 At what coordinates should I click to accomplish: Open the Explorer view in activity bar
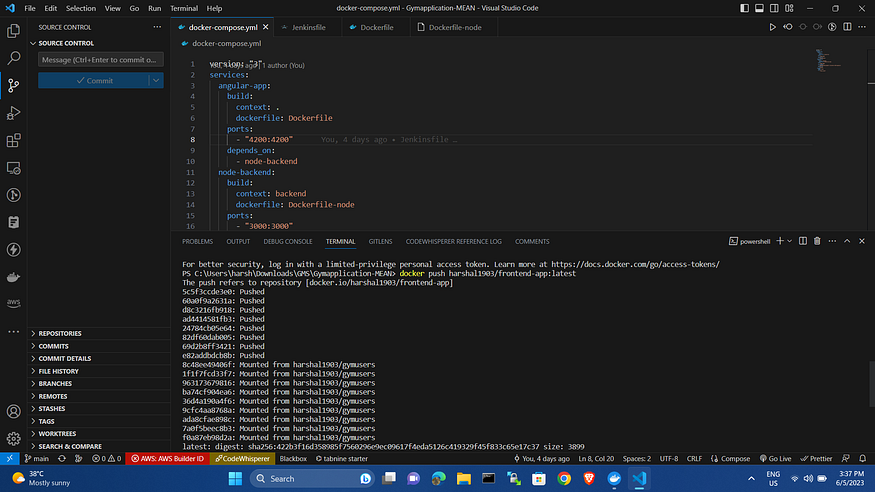click(13, 31)
